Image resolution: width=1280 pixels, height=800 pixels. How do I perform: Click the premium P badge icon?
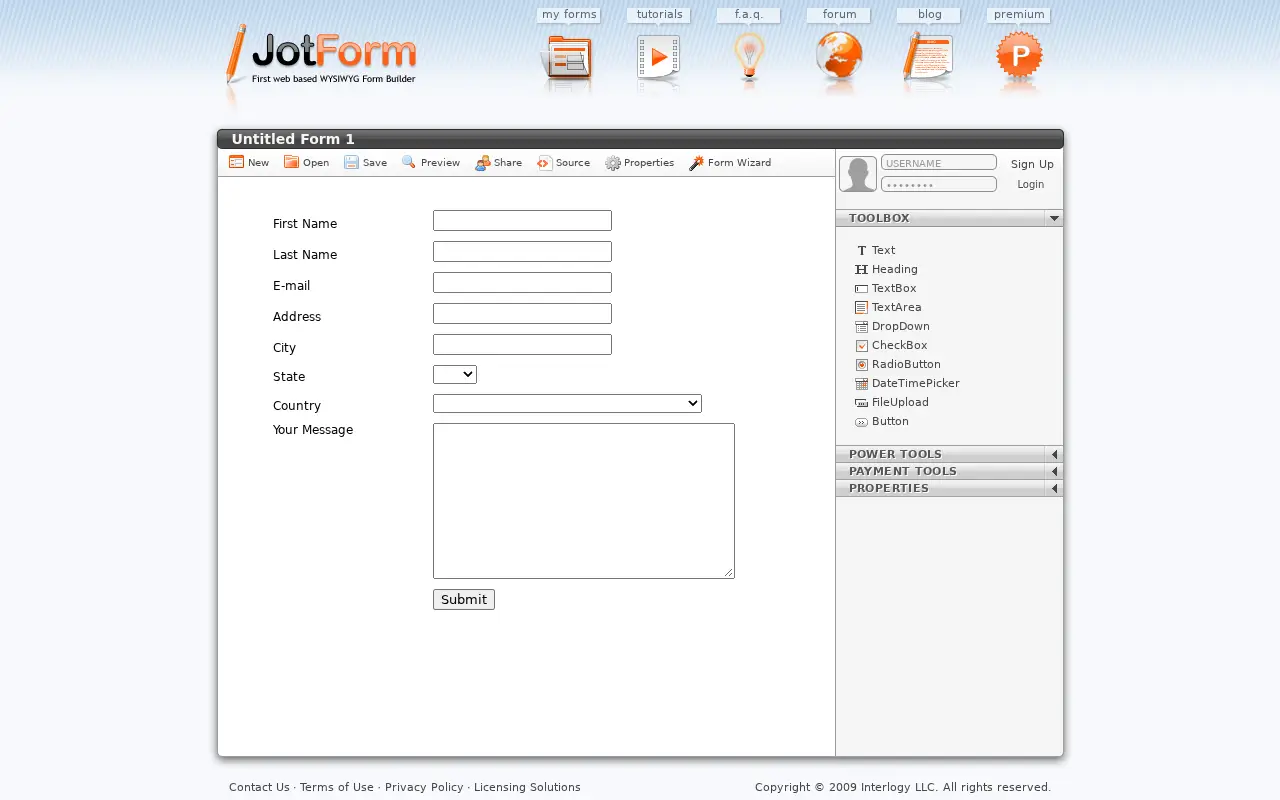1019,57
